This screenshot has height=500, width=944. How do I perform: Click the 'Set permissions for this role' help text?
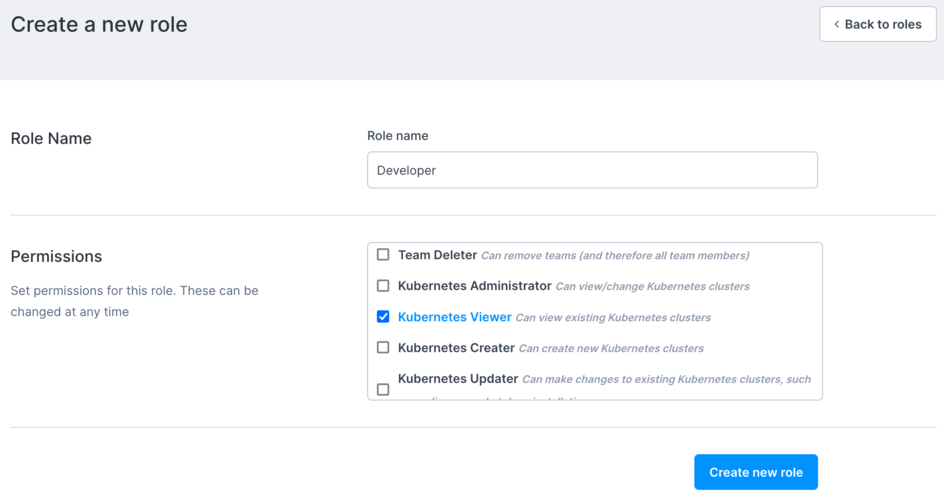click(134, 301)
